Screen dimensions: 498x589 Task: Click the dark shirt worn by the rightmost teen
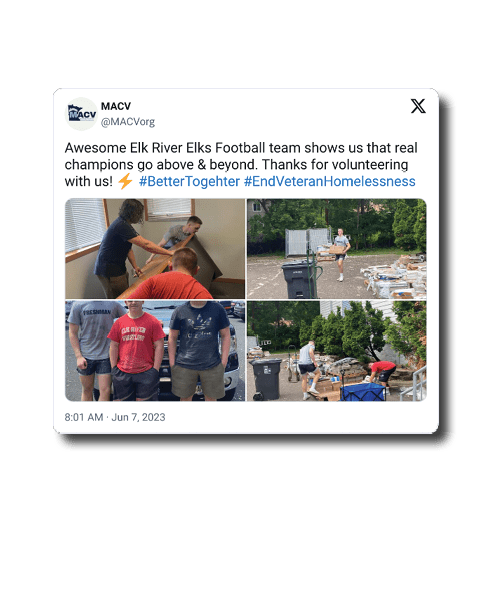[199, 335]
